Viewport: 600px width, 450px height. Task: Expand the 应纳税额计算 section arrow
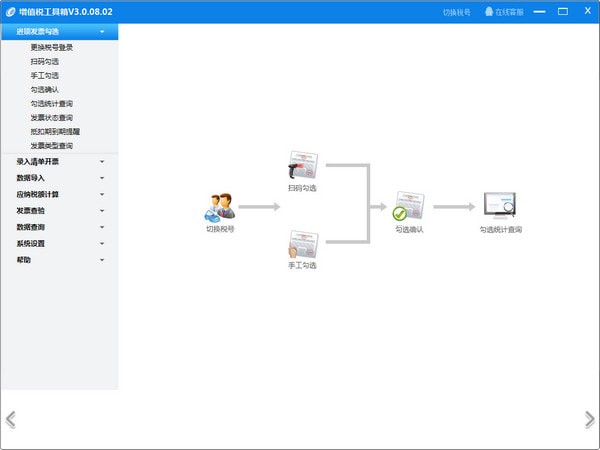click(102, 194)
